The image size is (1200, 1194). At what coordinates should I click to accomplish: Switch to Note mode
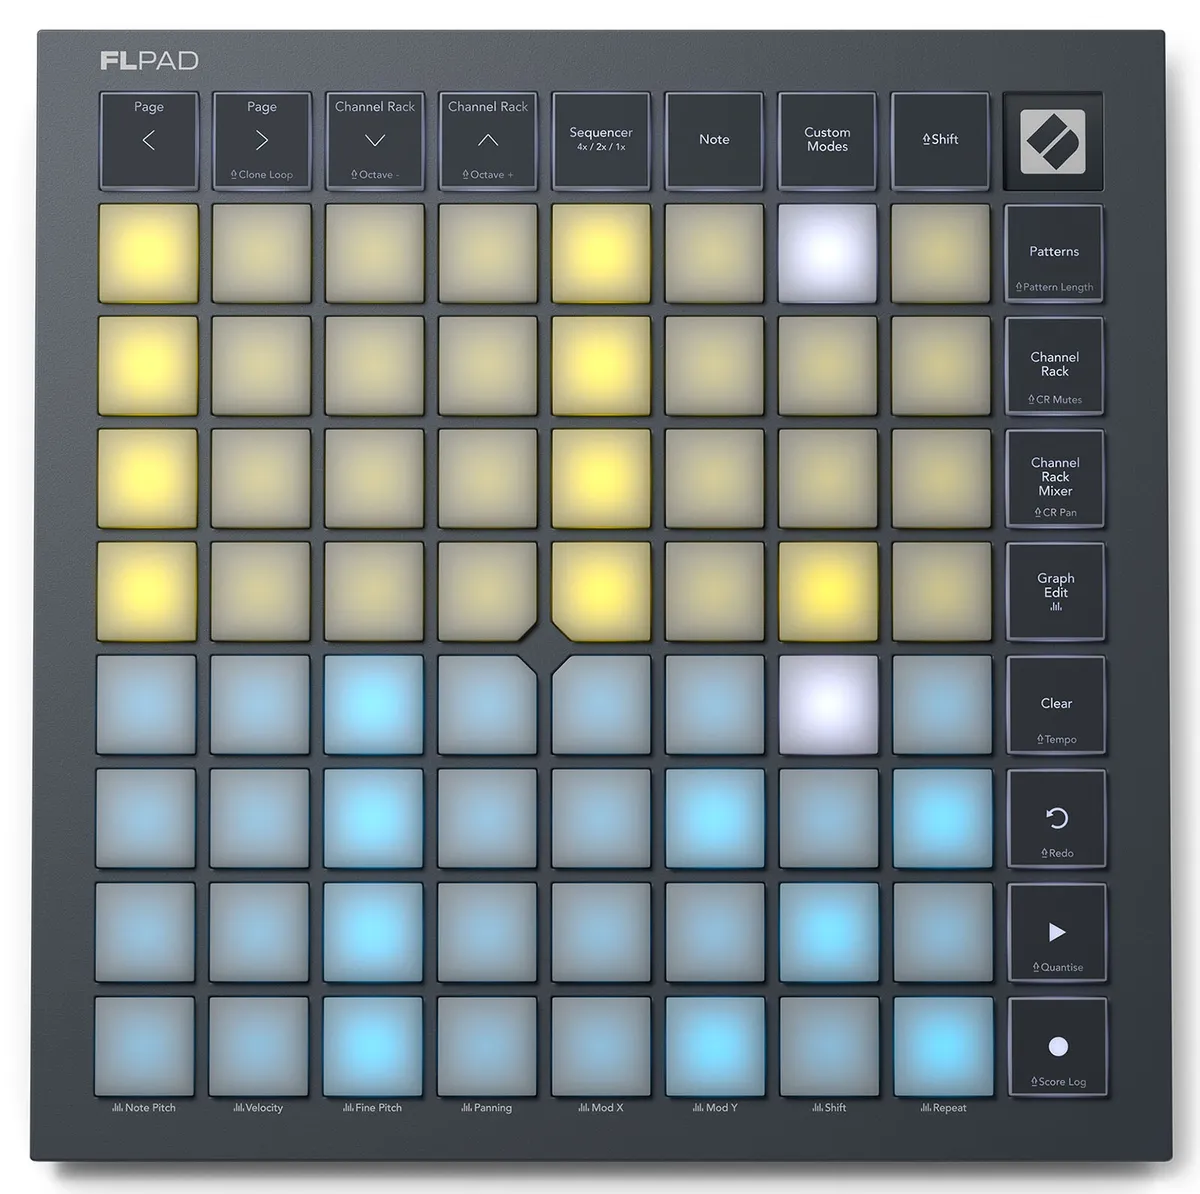(714, 140)
